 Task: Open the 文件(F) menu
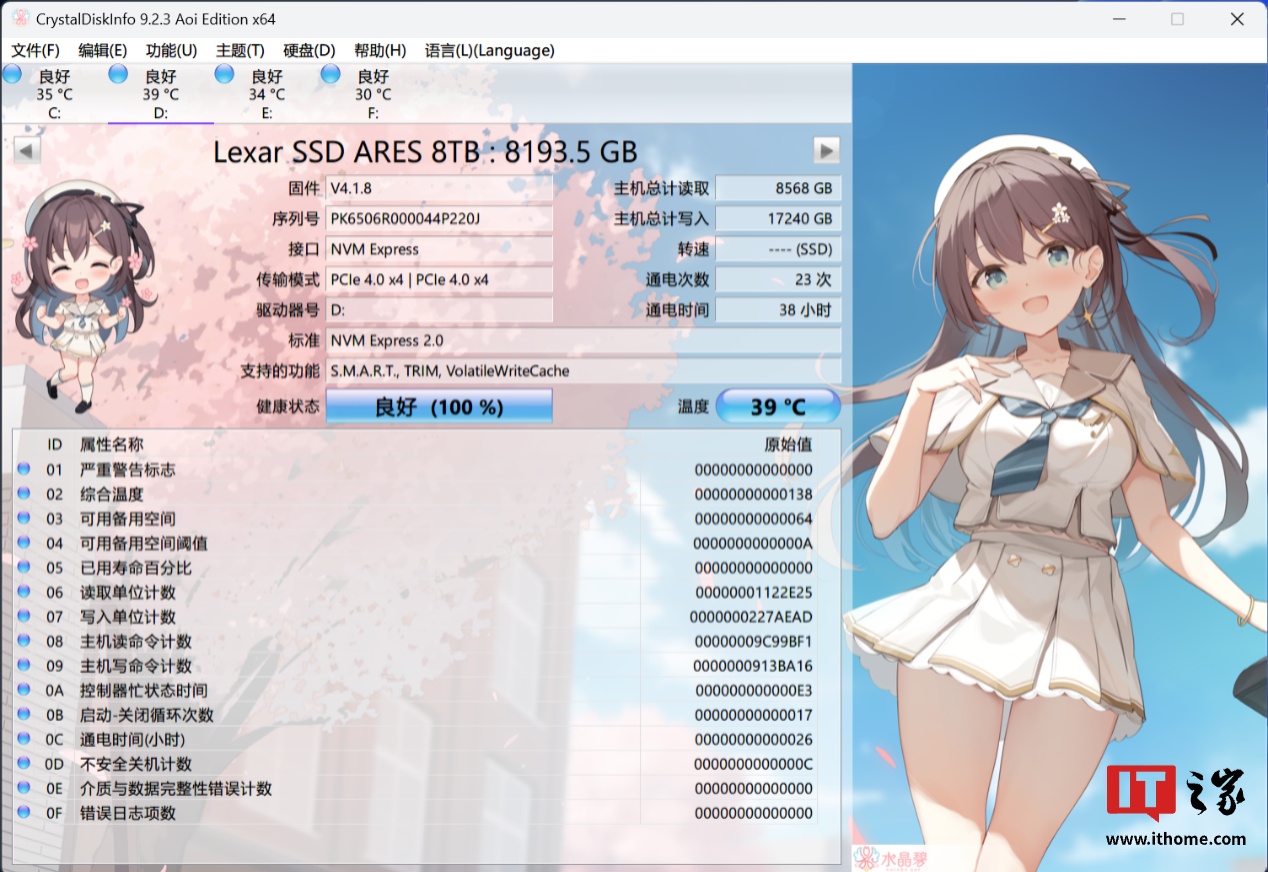[35, 50]
